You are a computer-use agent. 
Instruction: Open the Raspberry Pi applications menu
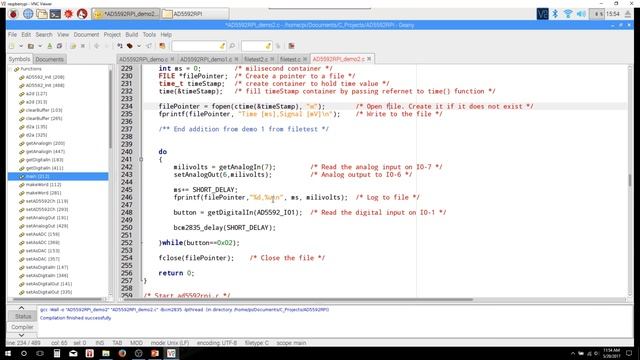13,14
